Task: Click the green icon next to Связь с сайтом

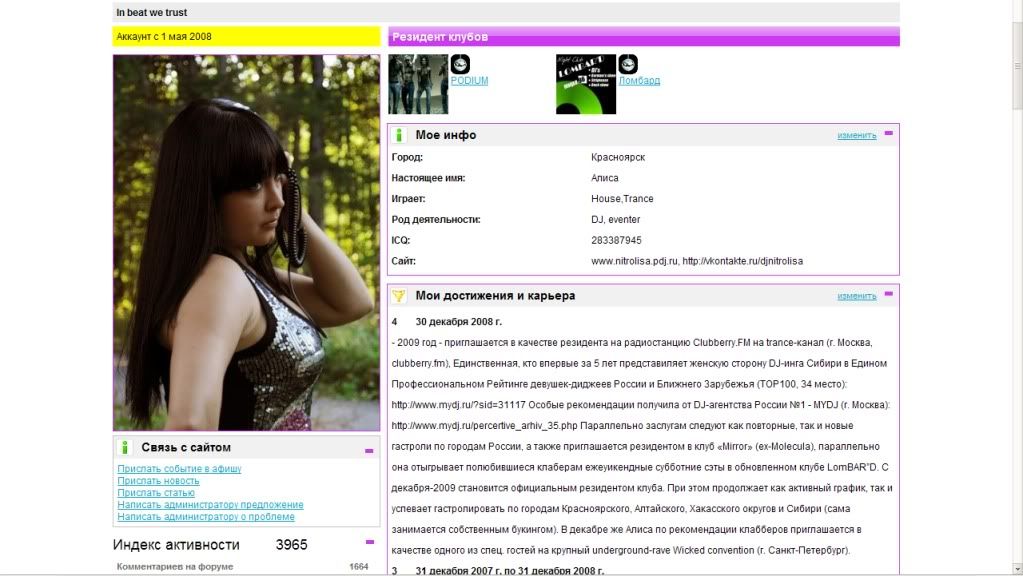Action: pyautogui.click(x=123, y=446)
